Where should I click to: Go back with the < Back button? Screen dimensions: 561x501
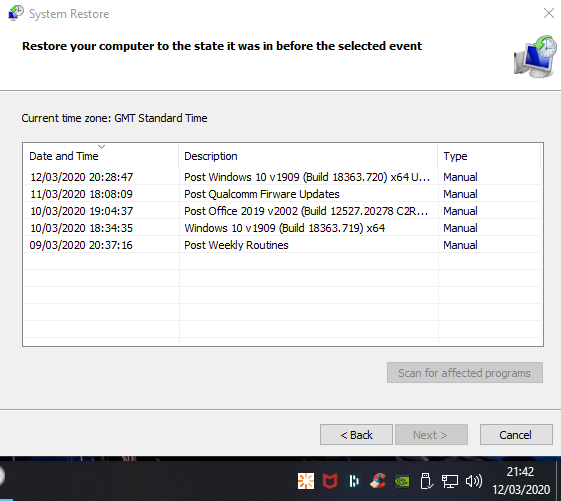coord(356,435)
